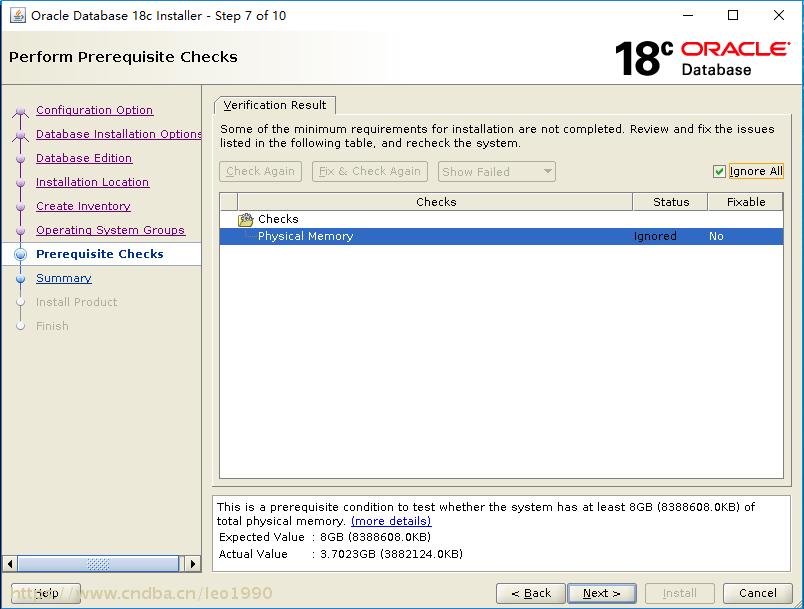This screenshot has height=609, width=804.
Task: Select the Verification Result tab
Action: (275, 105)
